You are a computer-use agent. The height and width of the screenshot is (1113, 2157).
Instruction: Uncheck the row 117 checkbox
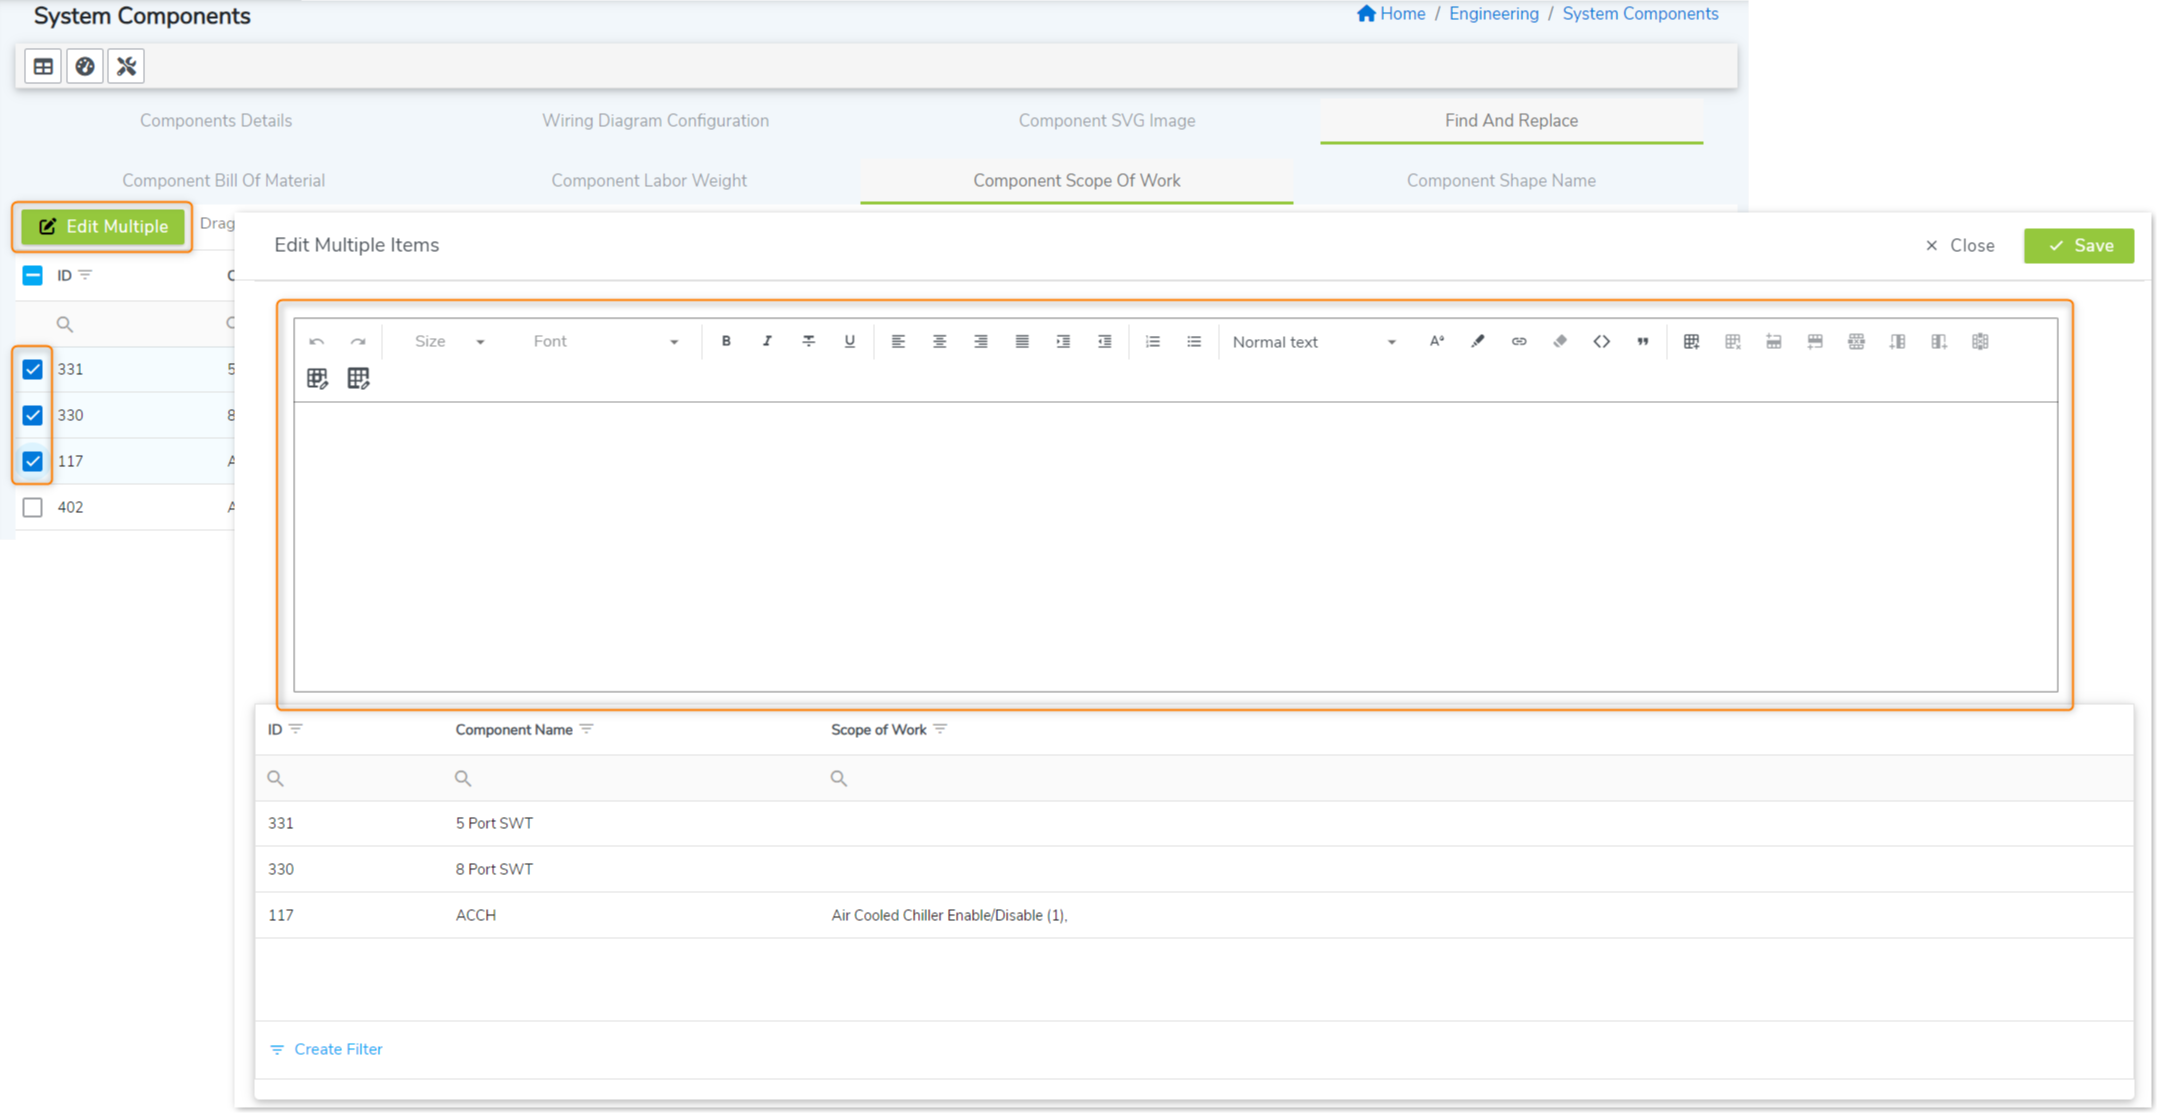[33, 461]
